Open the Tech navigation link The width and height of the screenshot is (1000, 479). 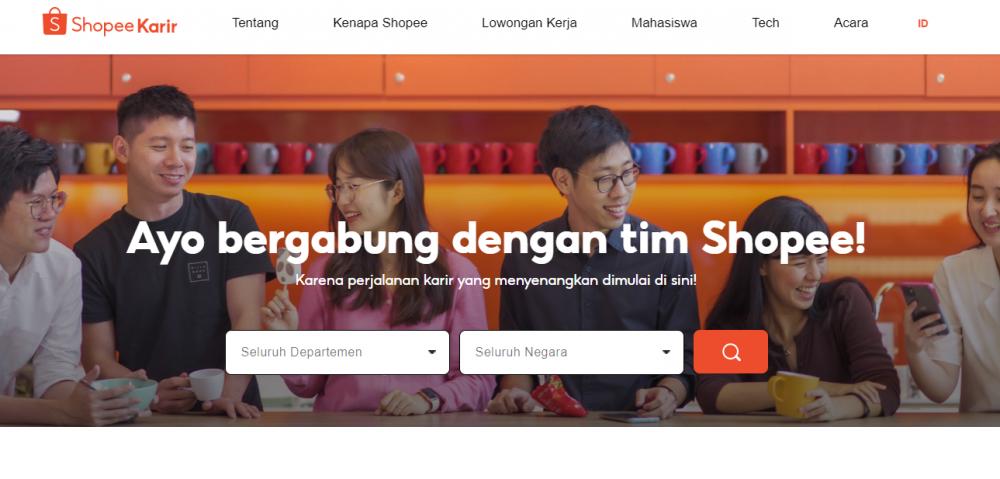765,23
